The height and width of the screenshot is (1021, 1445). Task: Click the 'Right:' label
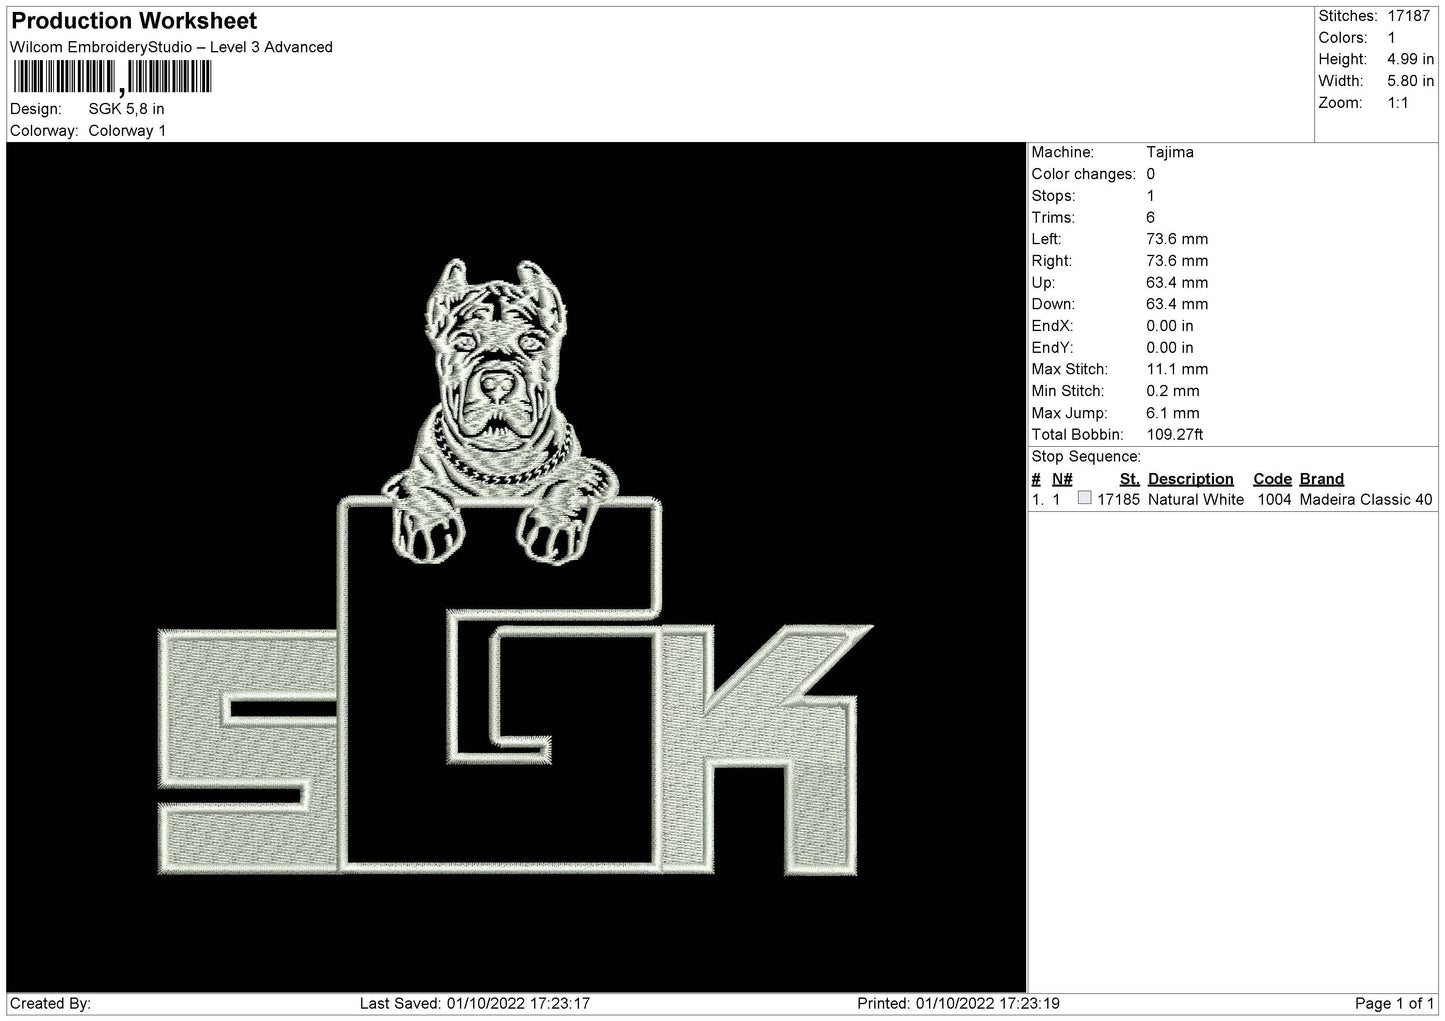(x=1051, y=261)
